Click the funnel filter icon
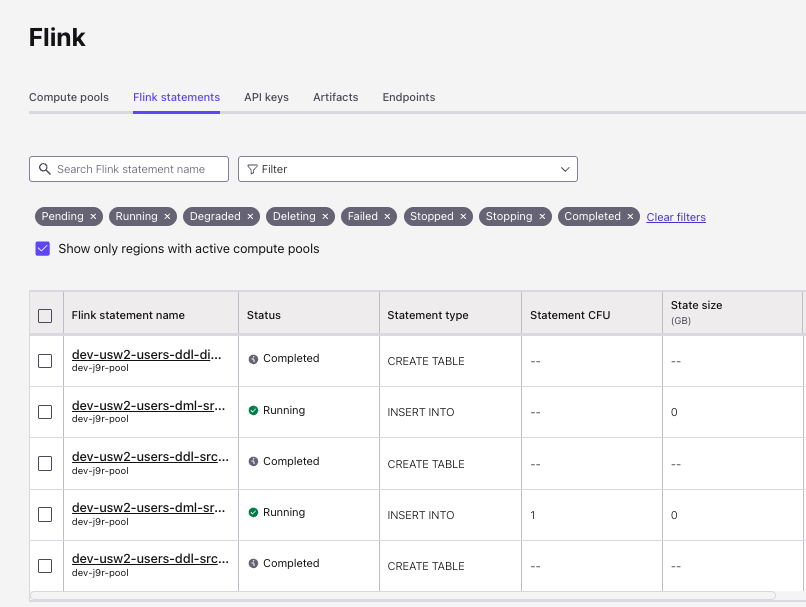 [252, 169]
